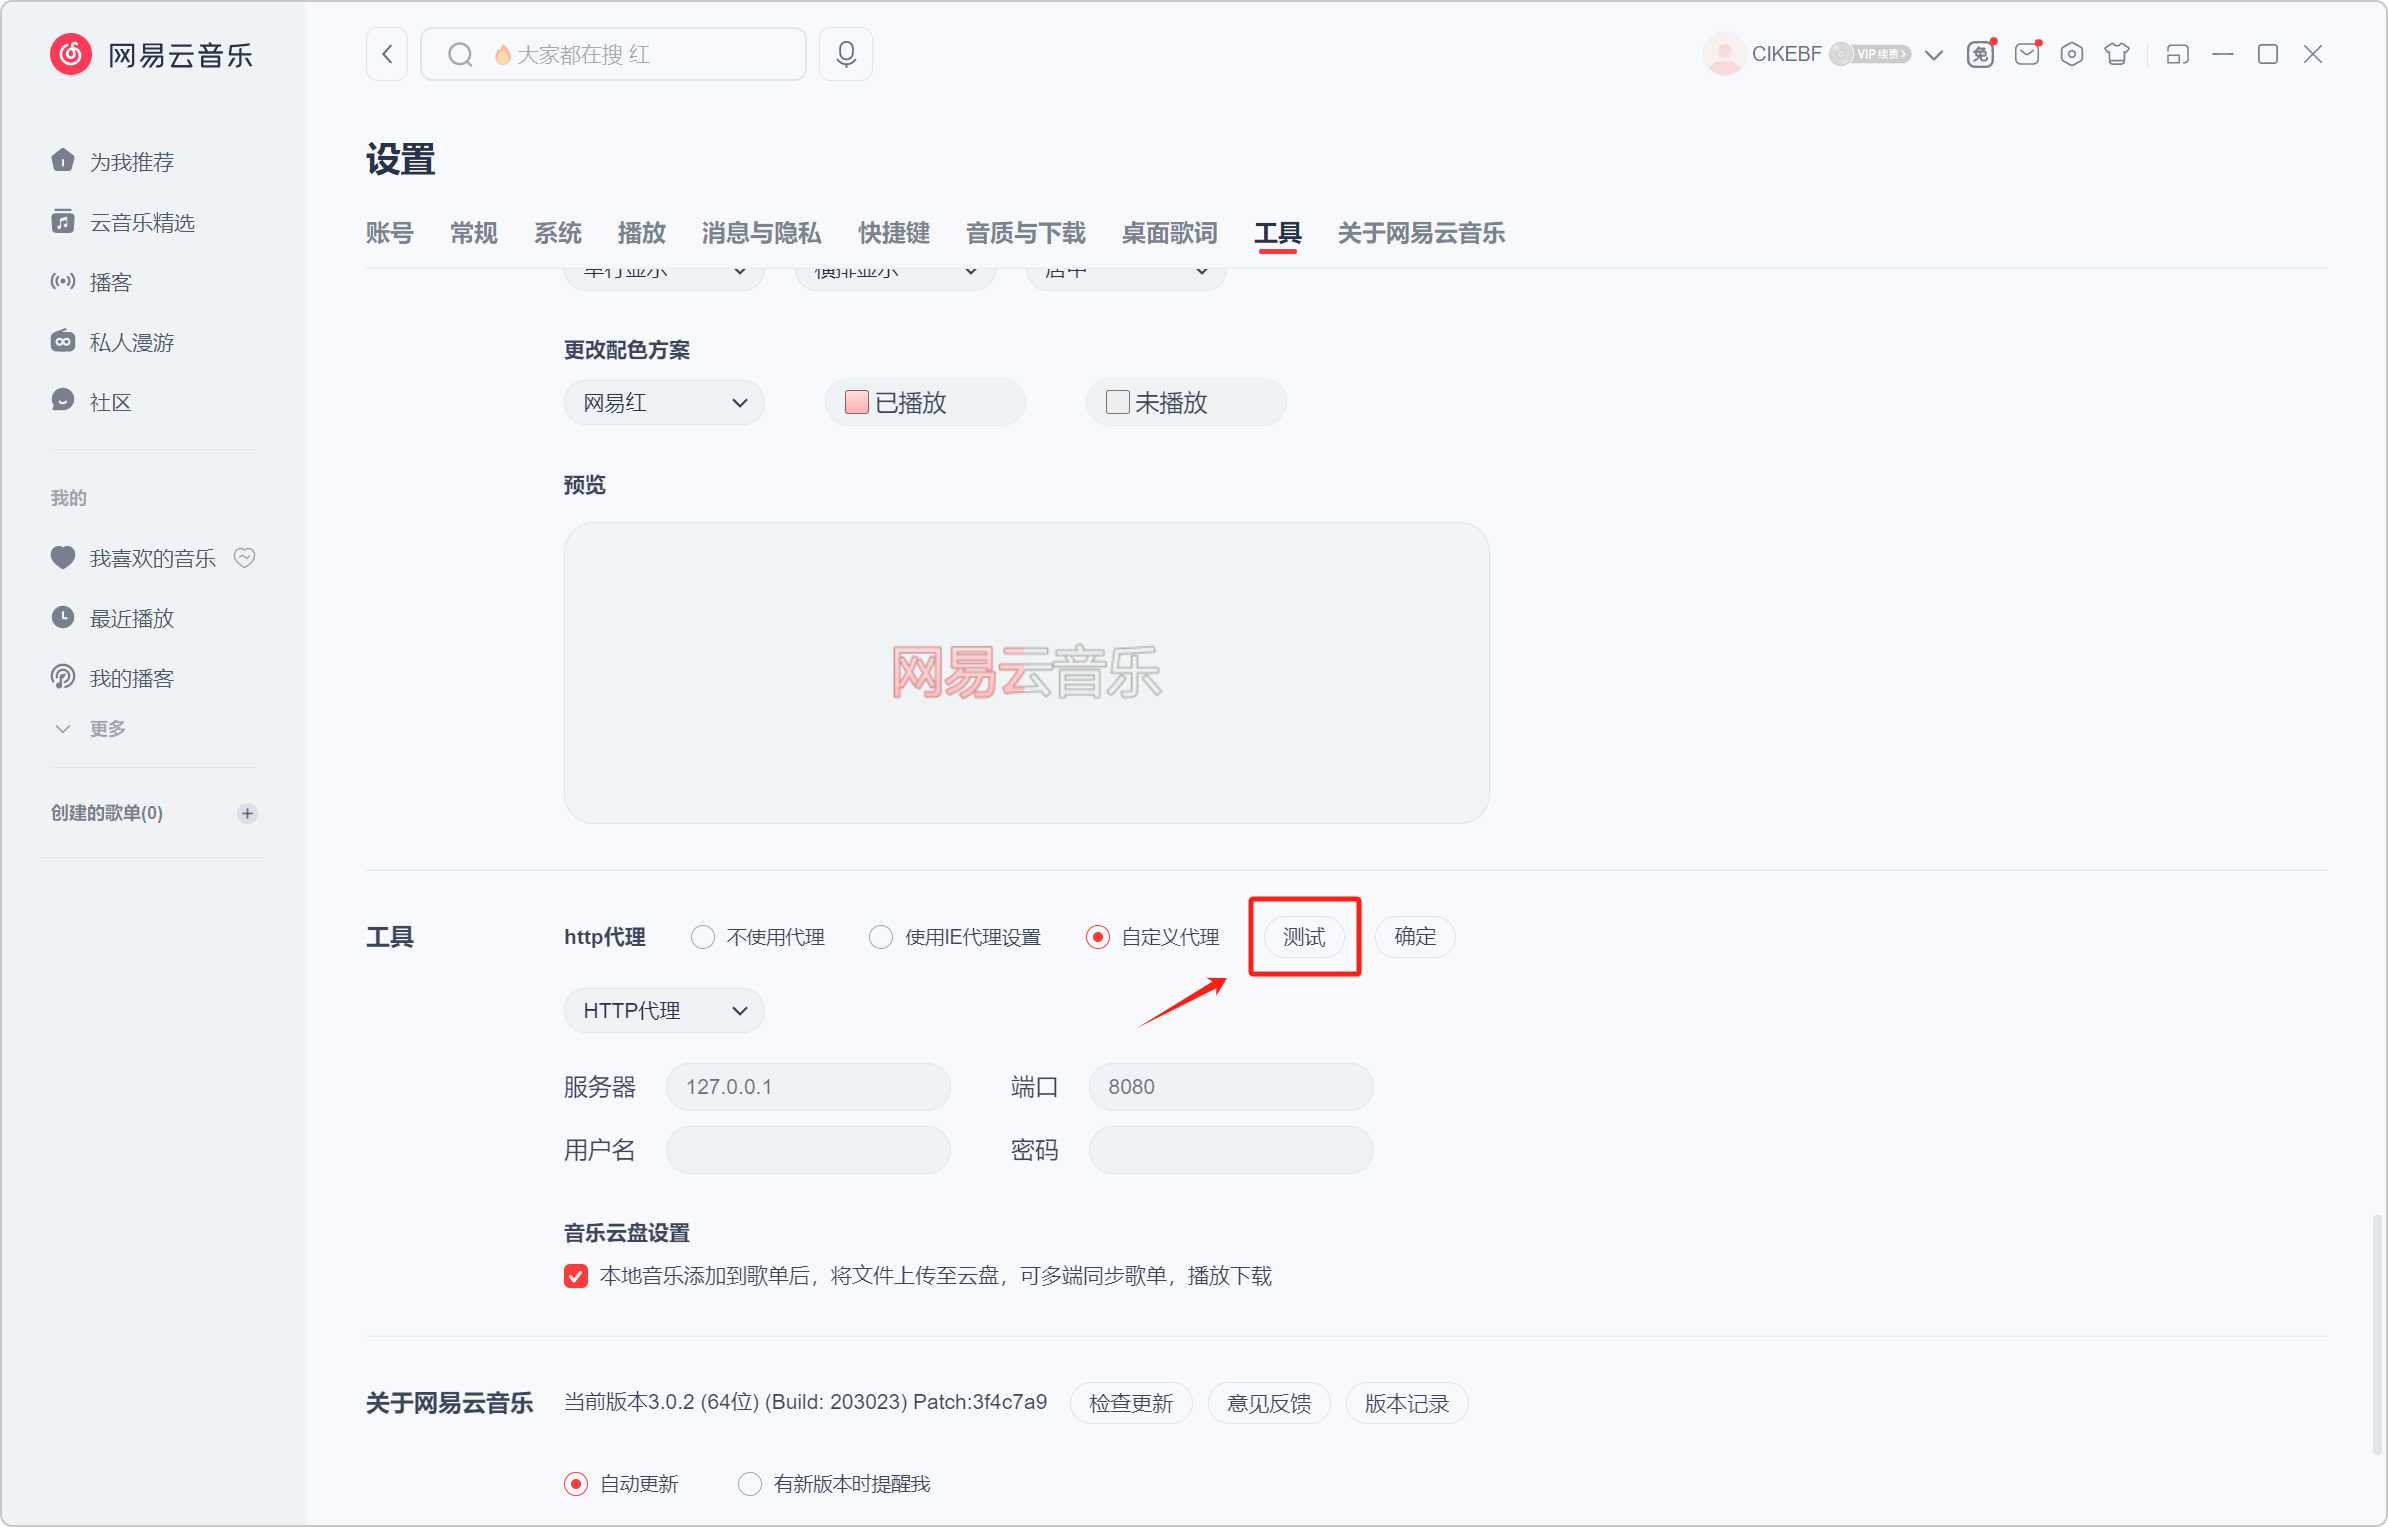
Task: Go back with the back arrow button
Action: pos(387,54)
